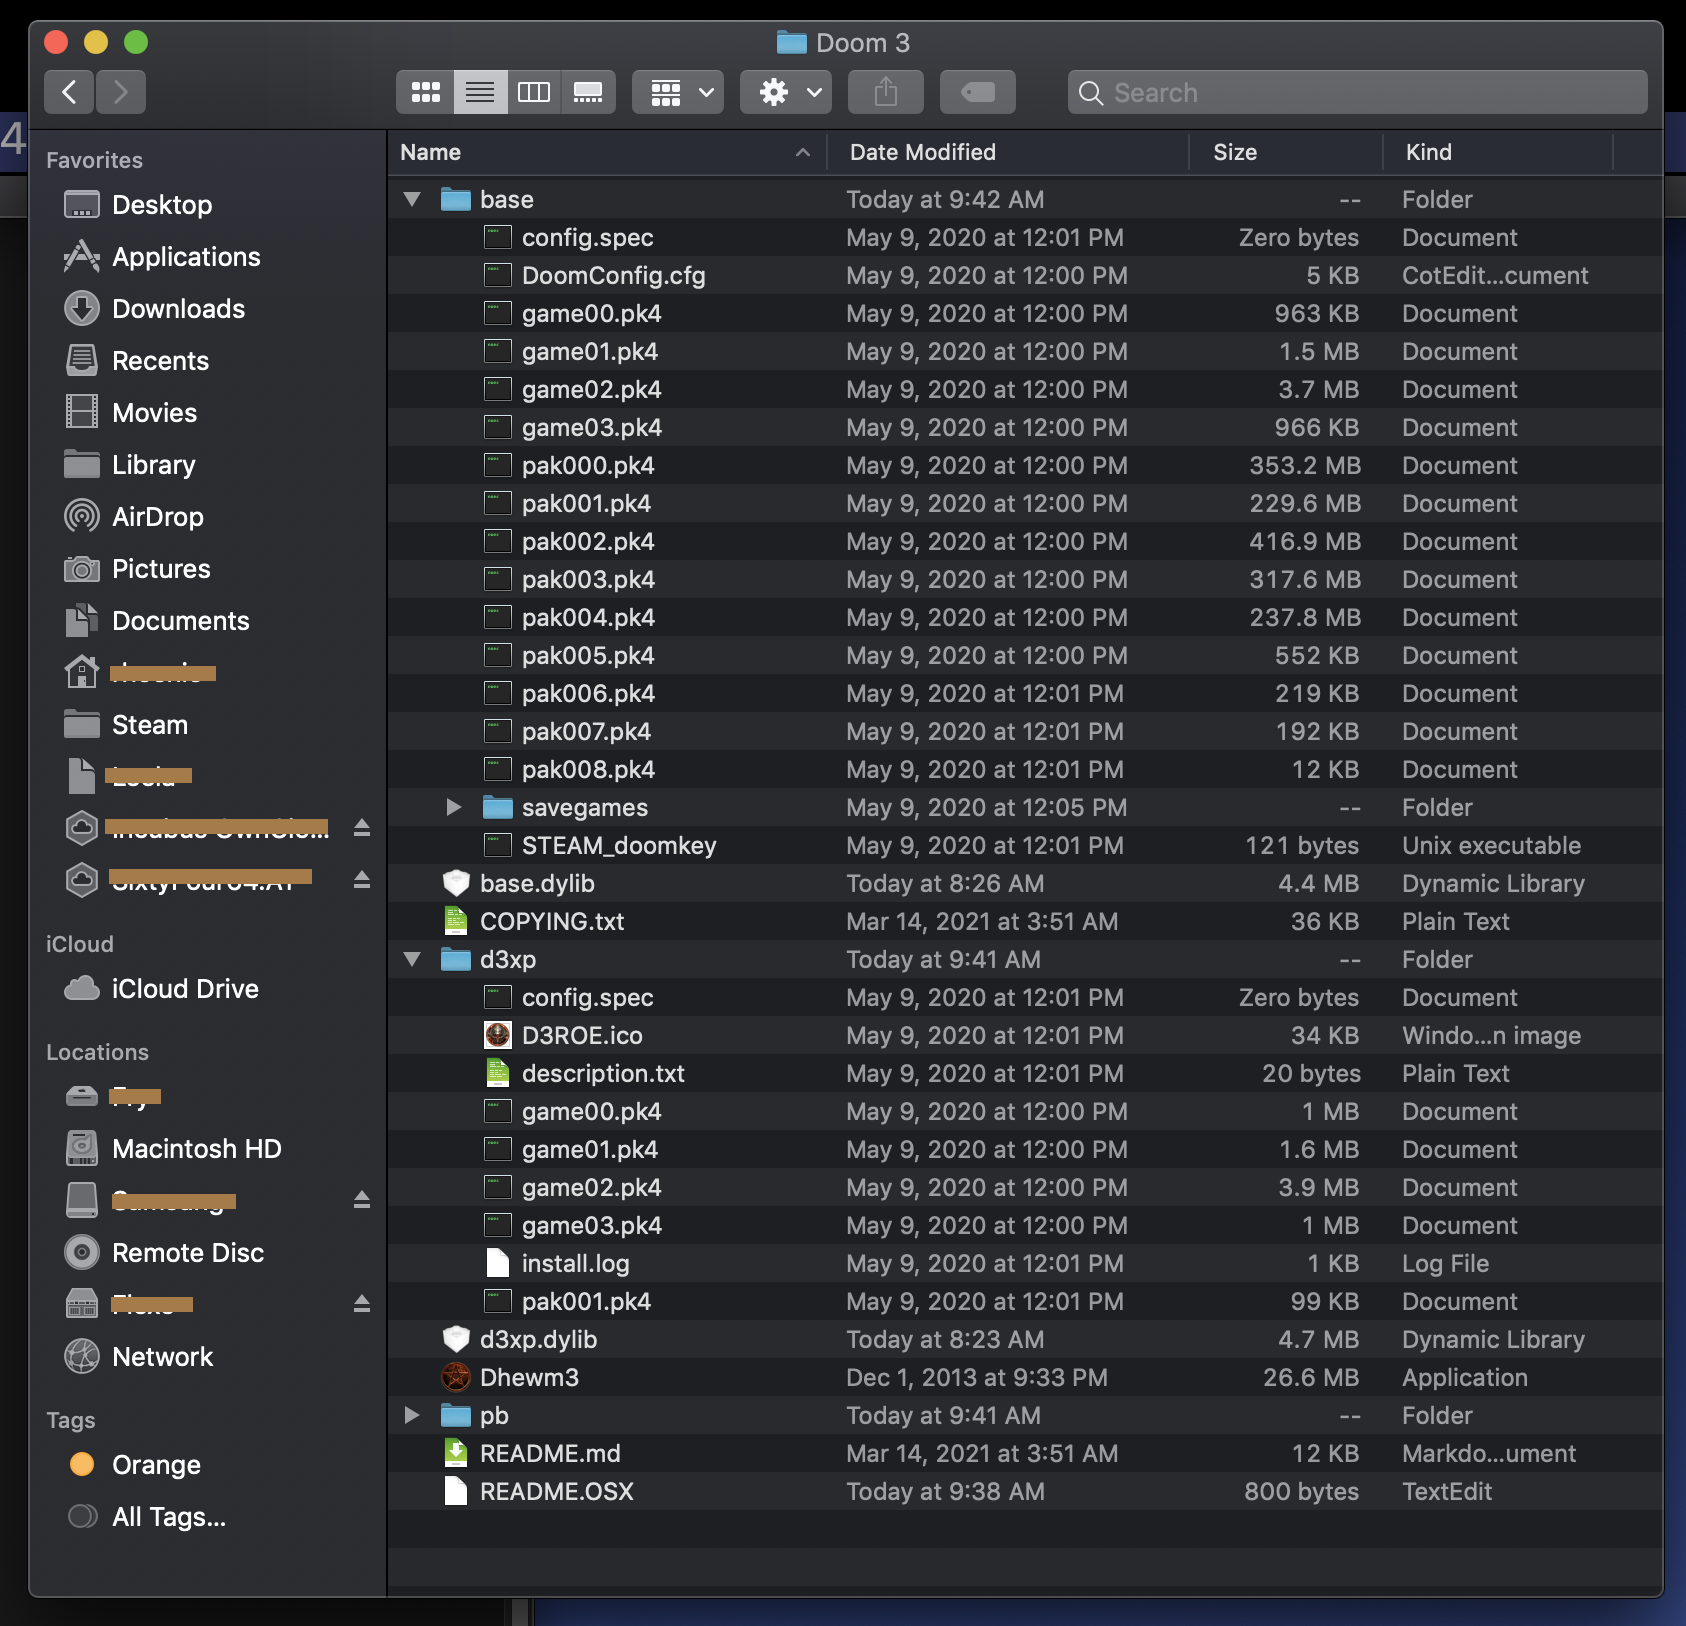Expand the savegames folder
This screenshot has width=1686, height=1626.
click(x=453, y=807)
